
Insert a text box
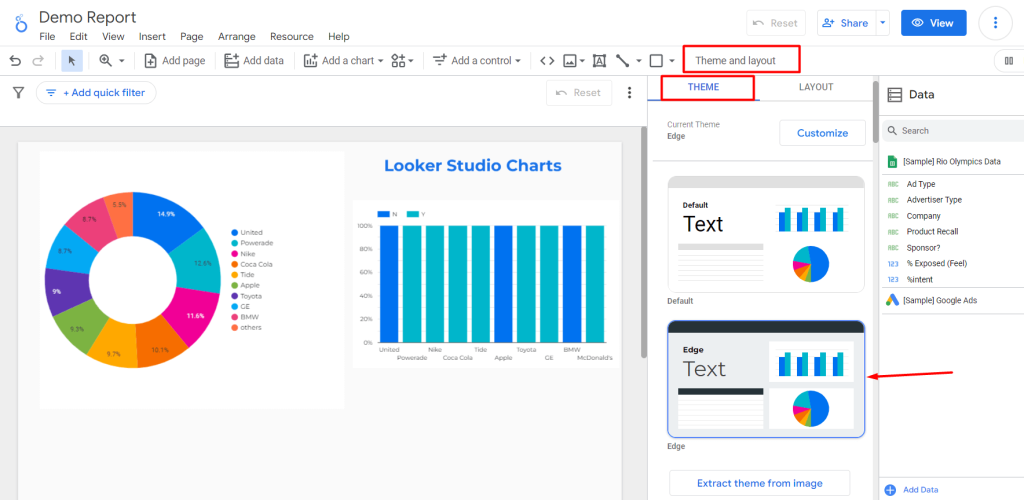(599, 61)
